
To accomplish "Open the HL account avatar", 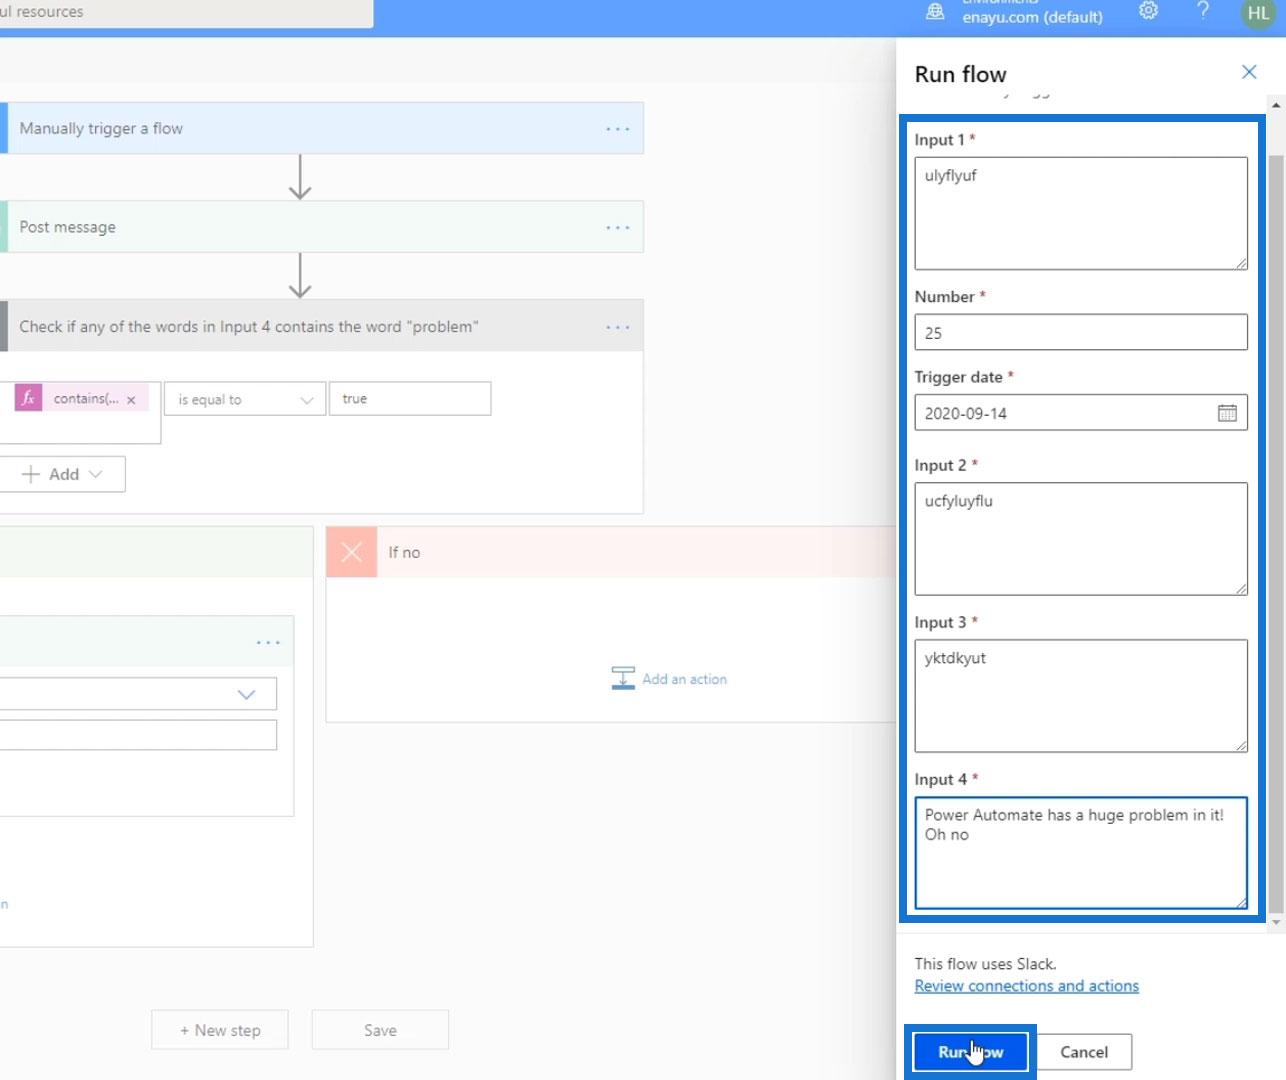I will (x=1258, y=13).
